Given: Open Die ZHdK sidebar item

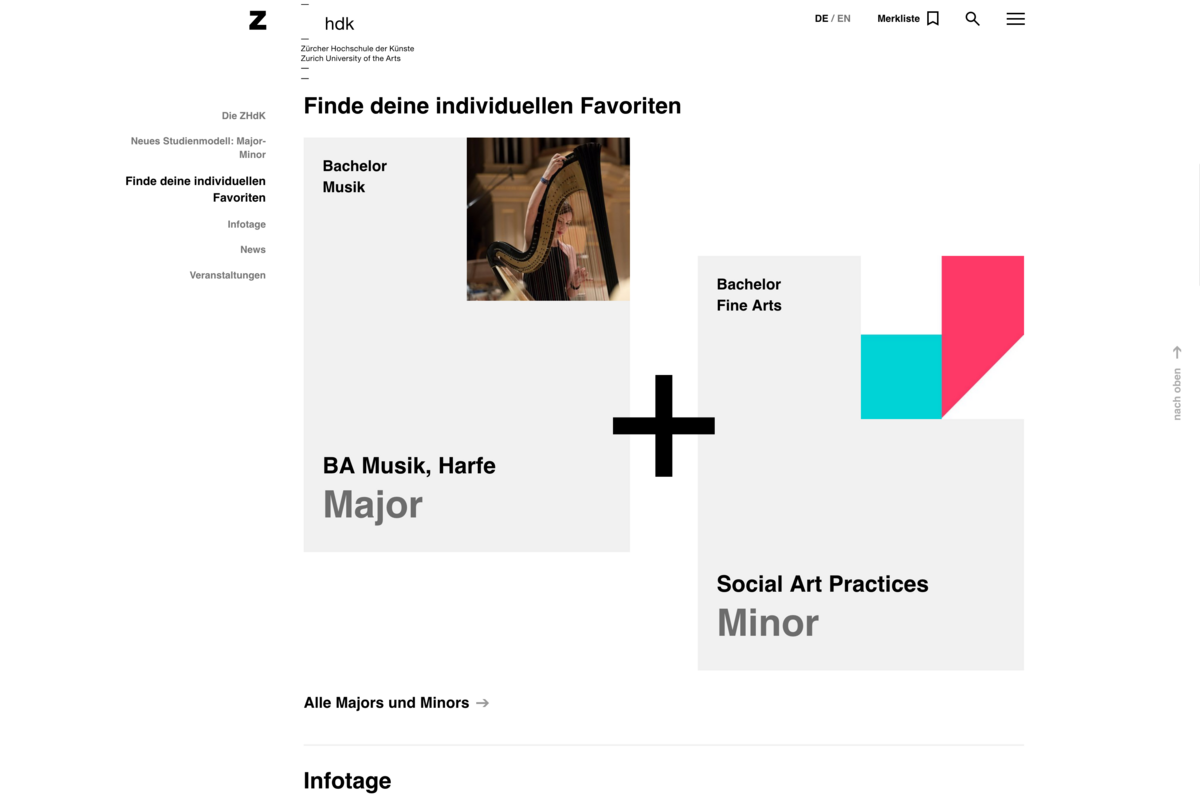Looking at the screenshot, I should point(244,116).
